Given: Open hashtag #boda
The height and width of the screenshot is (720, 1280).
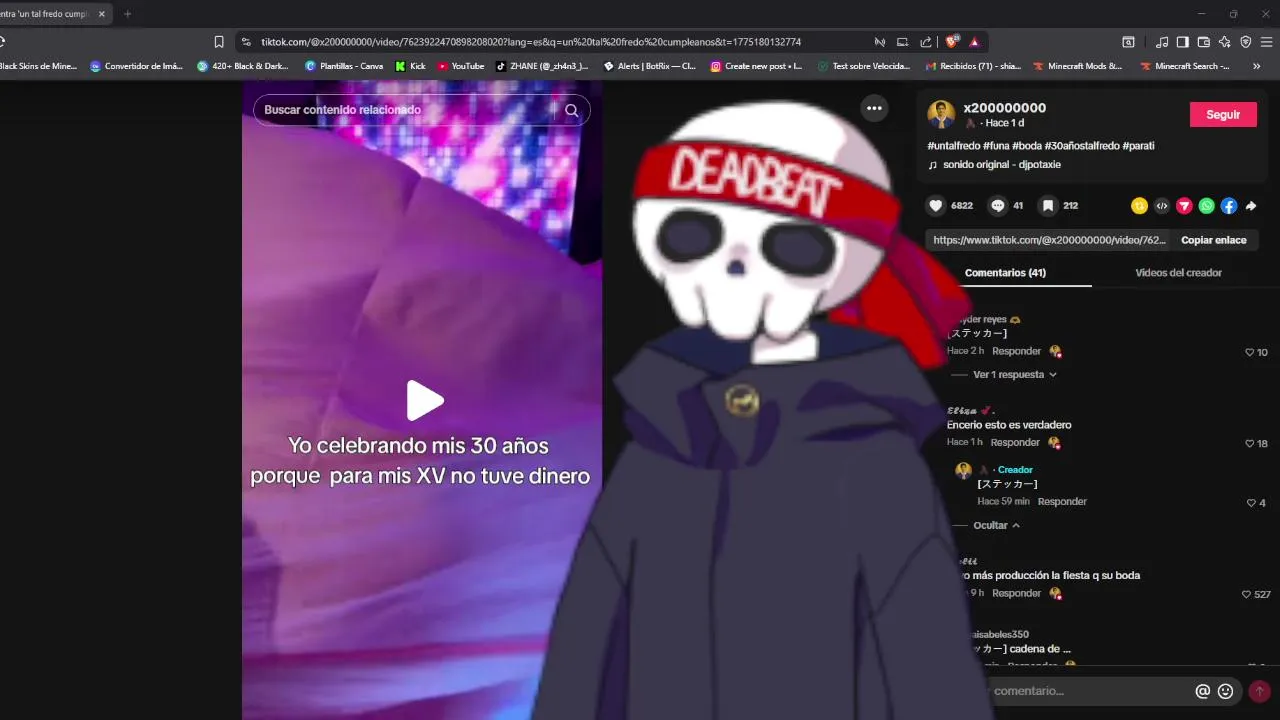Looking at the screenshot, I should coord(1029,146).
